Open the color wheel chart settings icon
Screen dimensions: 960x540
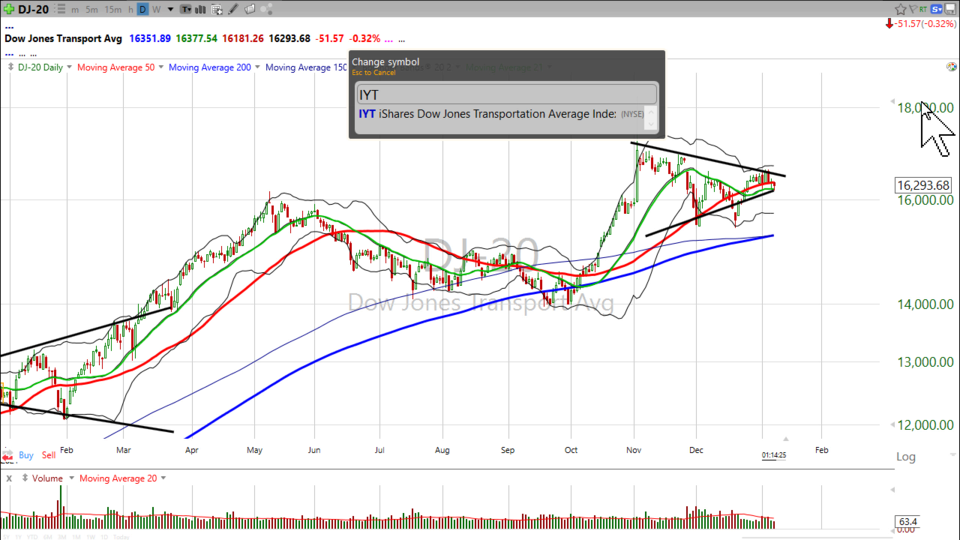click(951, 67)
